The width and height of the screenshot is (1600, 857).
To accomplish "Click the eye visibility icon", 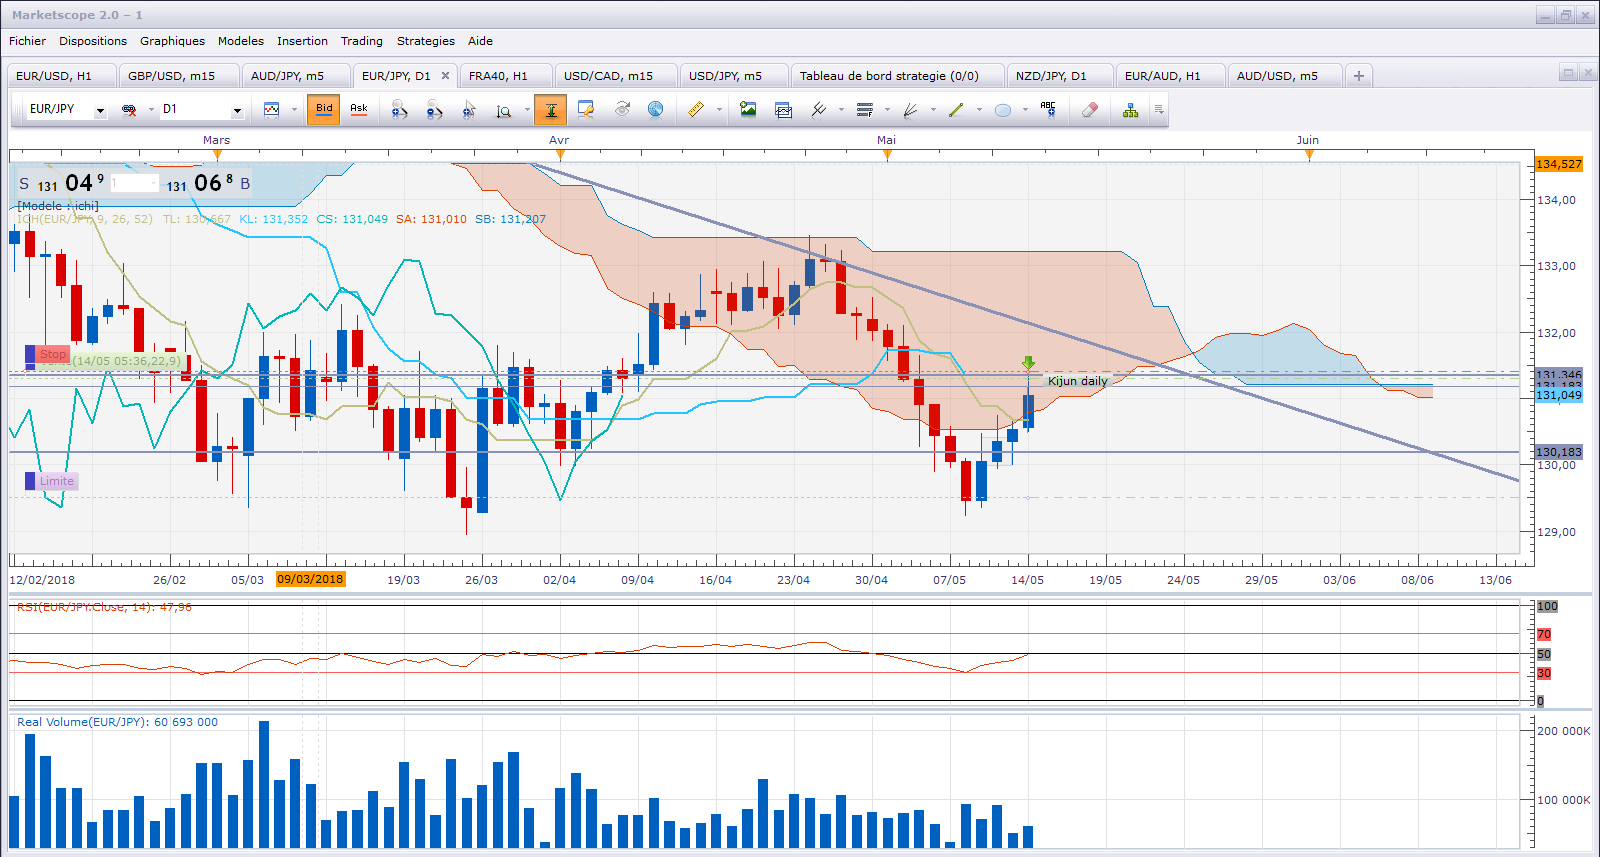I will point(621,110).
